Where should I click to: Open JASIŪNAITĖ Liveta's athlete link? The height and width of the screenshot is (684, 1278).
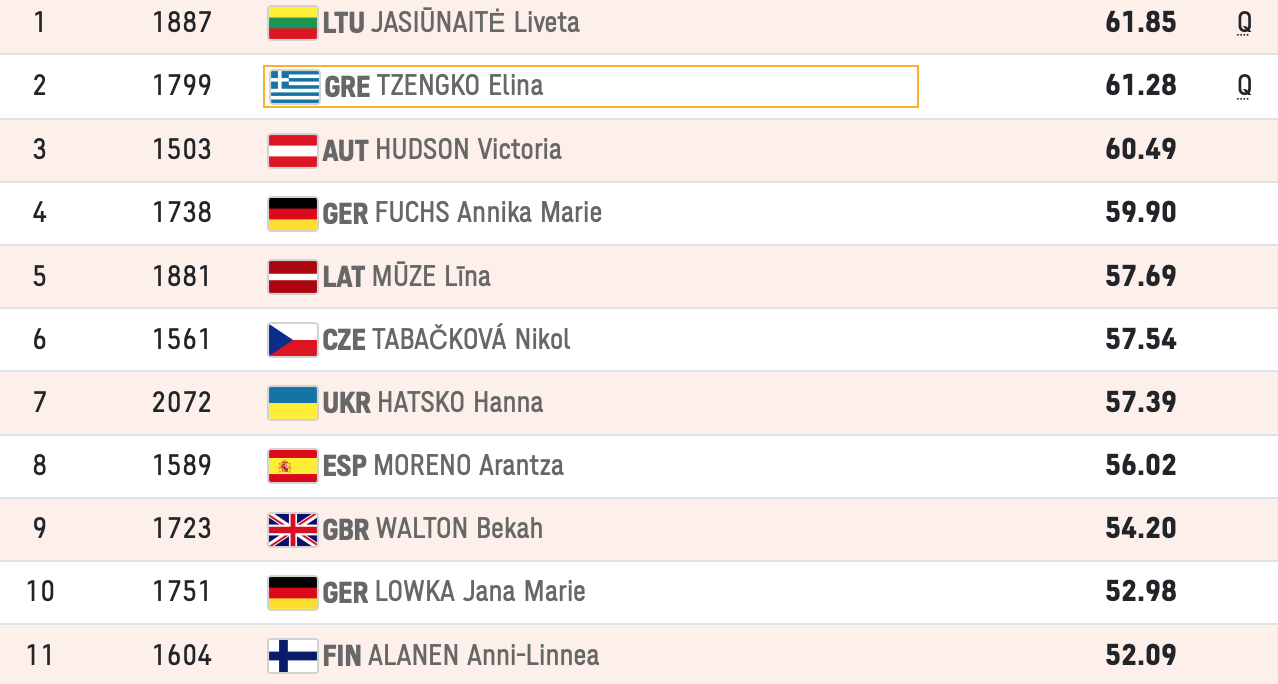tap(474, 23)
